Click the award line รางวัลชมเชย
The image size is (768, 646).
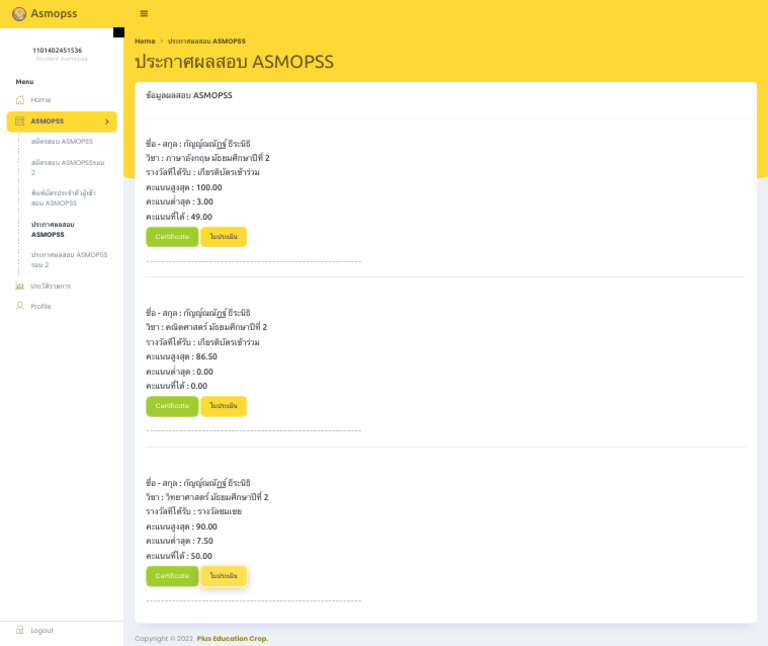[194, 511]
